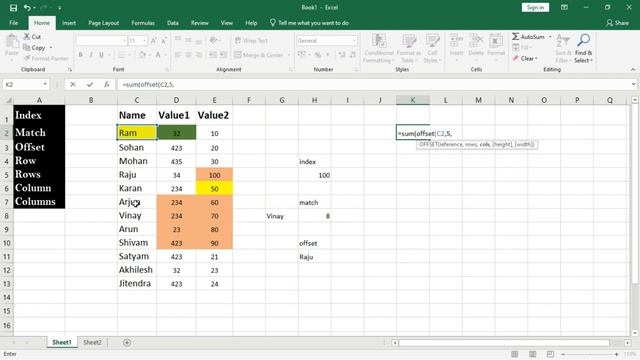The width and height of the screenshot is (640, 360).
Task: Expand the AutoSum dropdown arrow
Action: 550,37
